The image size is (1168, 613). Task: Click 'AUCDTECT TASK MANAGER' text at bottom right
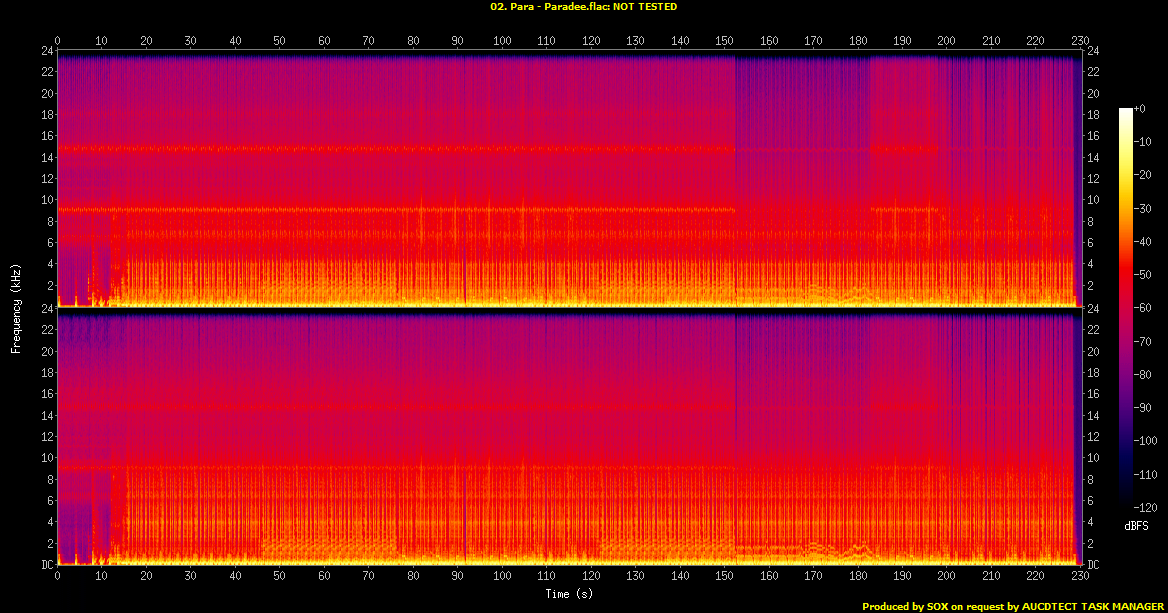(x=1092, y=606)
